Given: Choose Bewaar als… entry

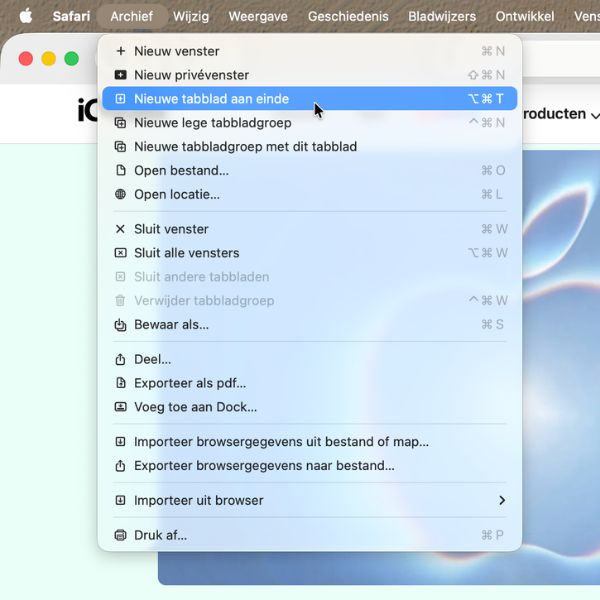Looking at the screenshot, I should click(x=310, y=324).
